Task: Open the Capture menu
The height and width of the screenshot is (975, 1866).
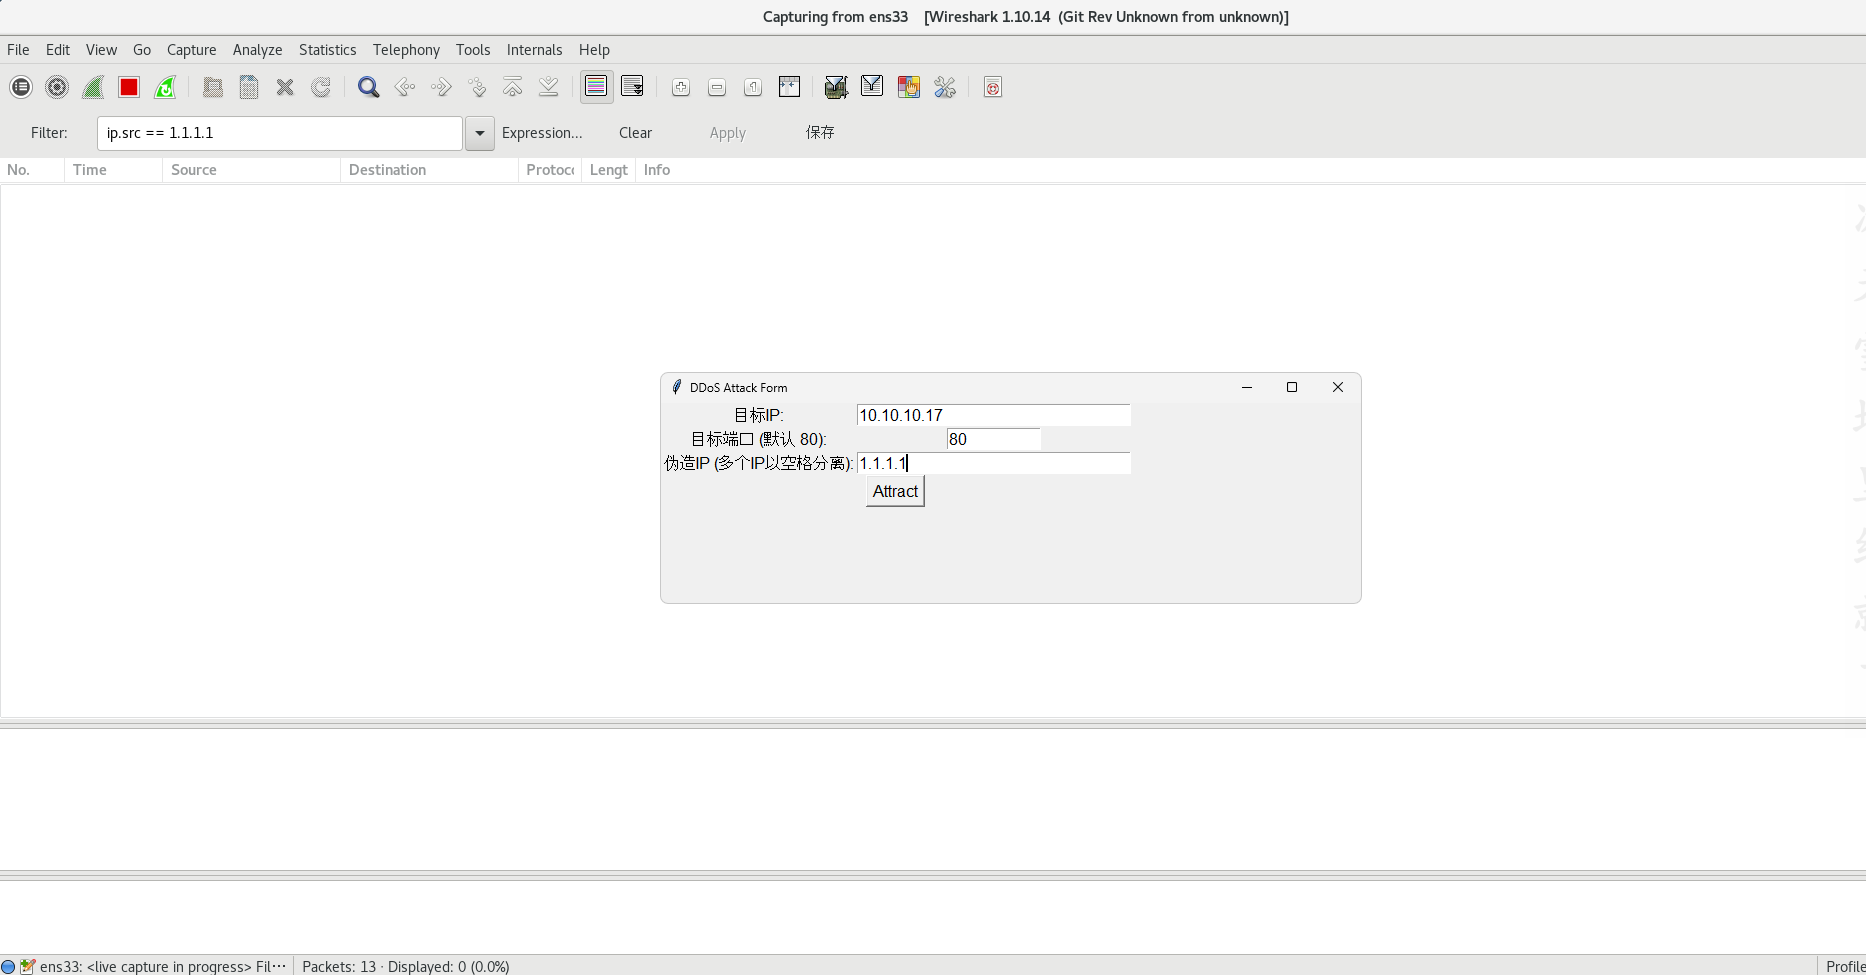Action: 191,50
